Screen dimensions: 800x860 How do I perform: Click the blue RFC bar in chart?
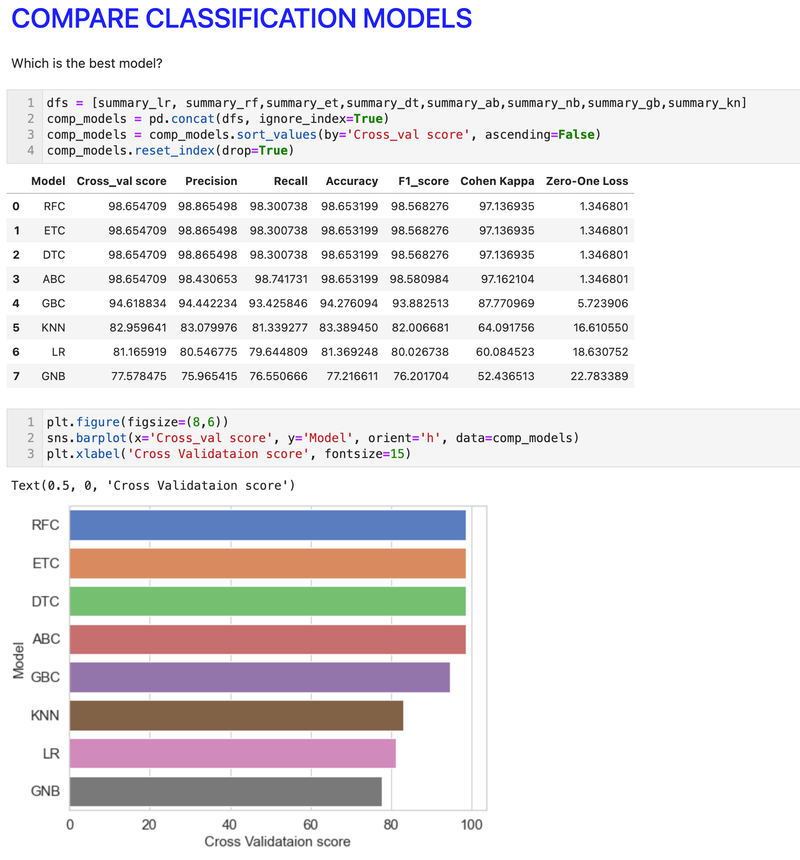point(267,525)
